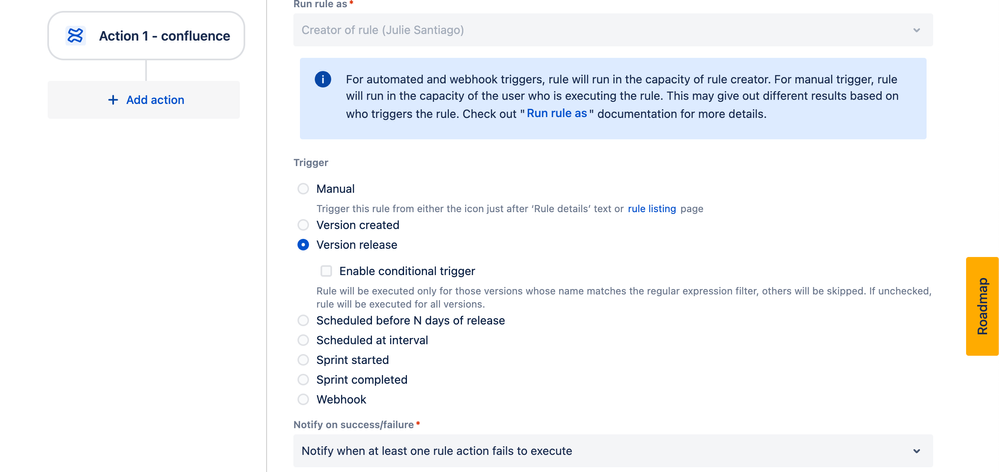Choose the Scheduled at interval trigger
The height and width of the screenshot is (472, 999).
point(303,340)
